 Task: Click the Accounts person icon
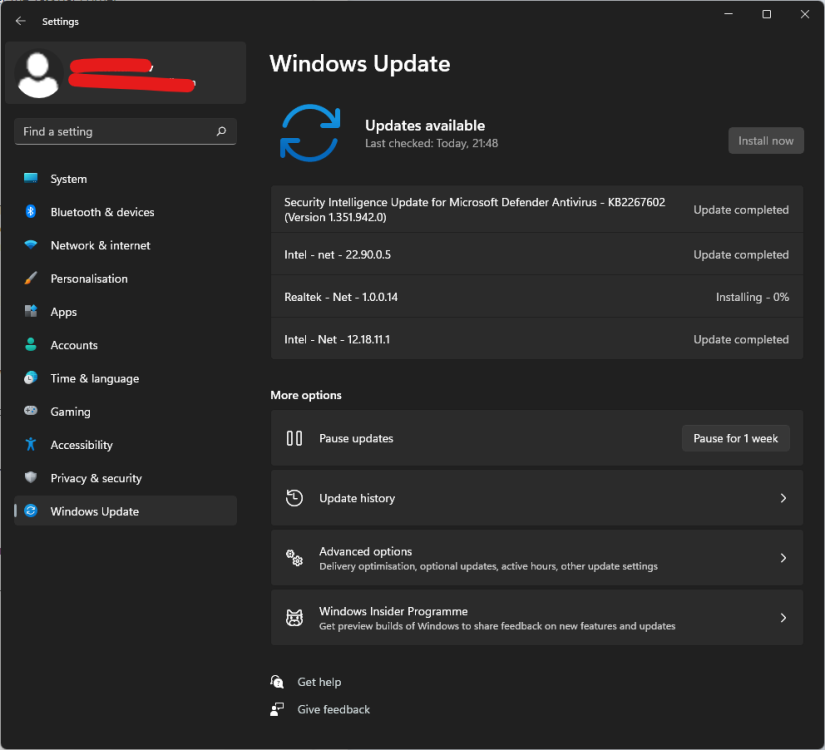[31, 345]
